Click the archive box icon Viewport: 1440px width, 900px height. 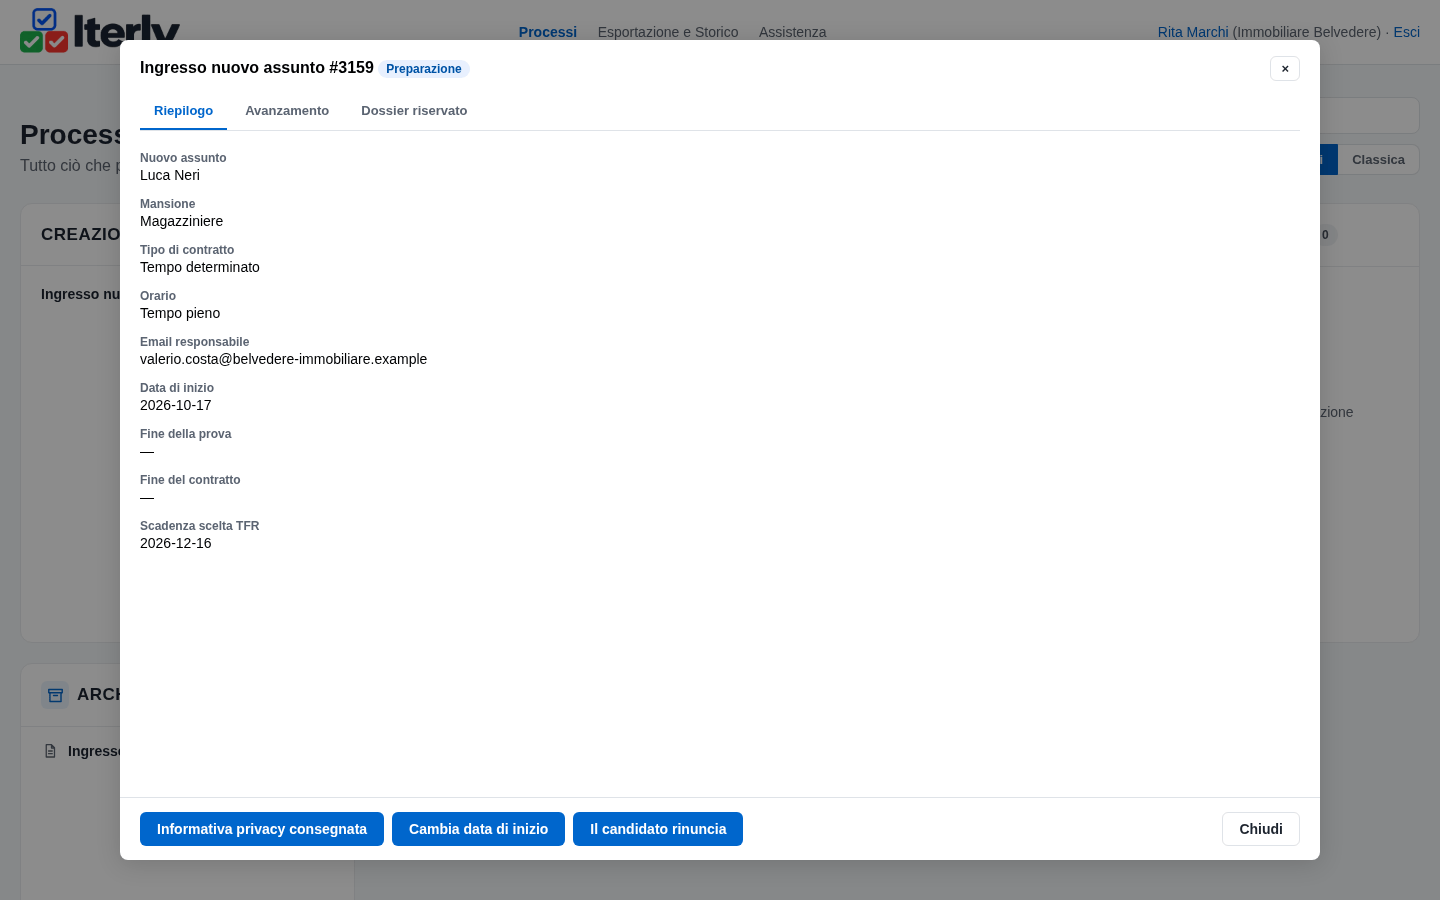coord(55,695)
